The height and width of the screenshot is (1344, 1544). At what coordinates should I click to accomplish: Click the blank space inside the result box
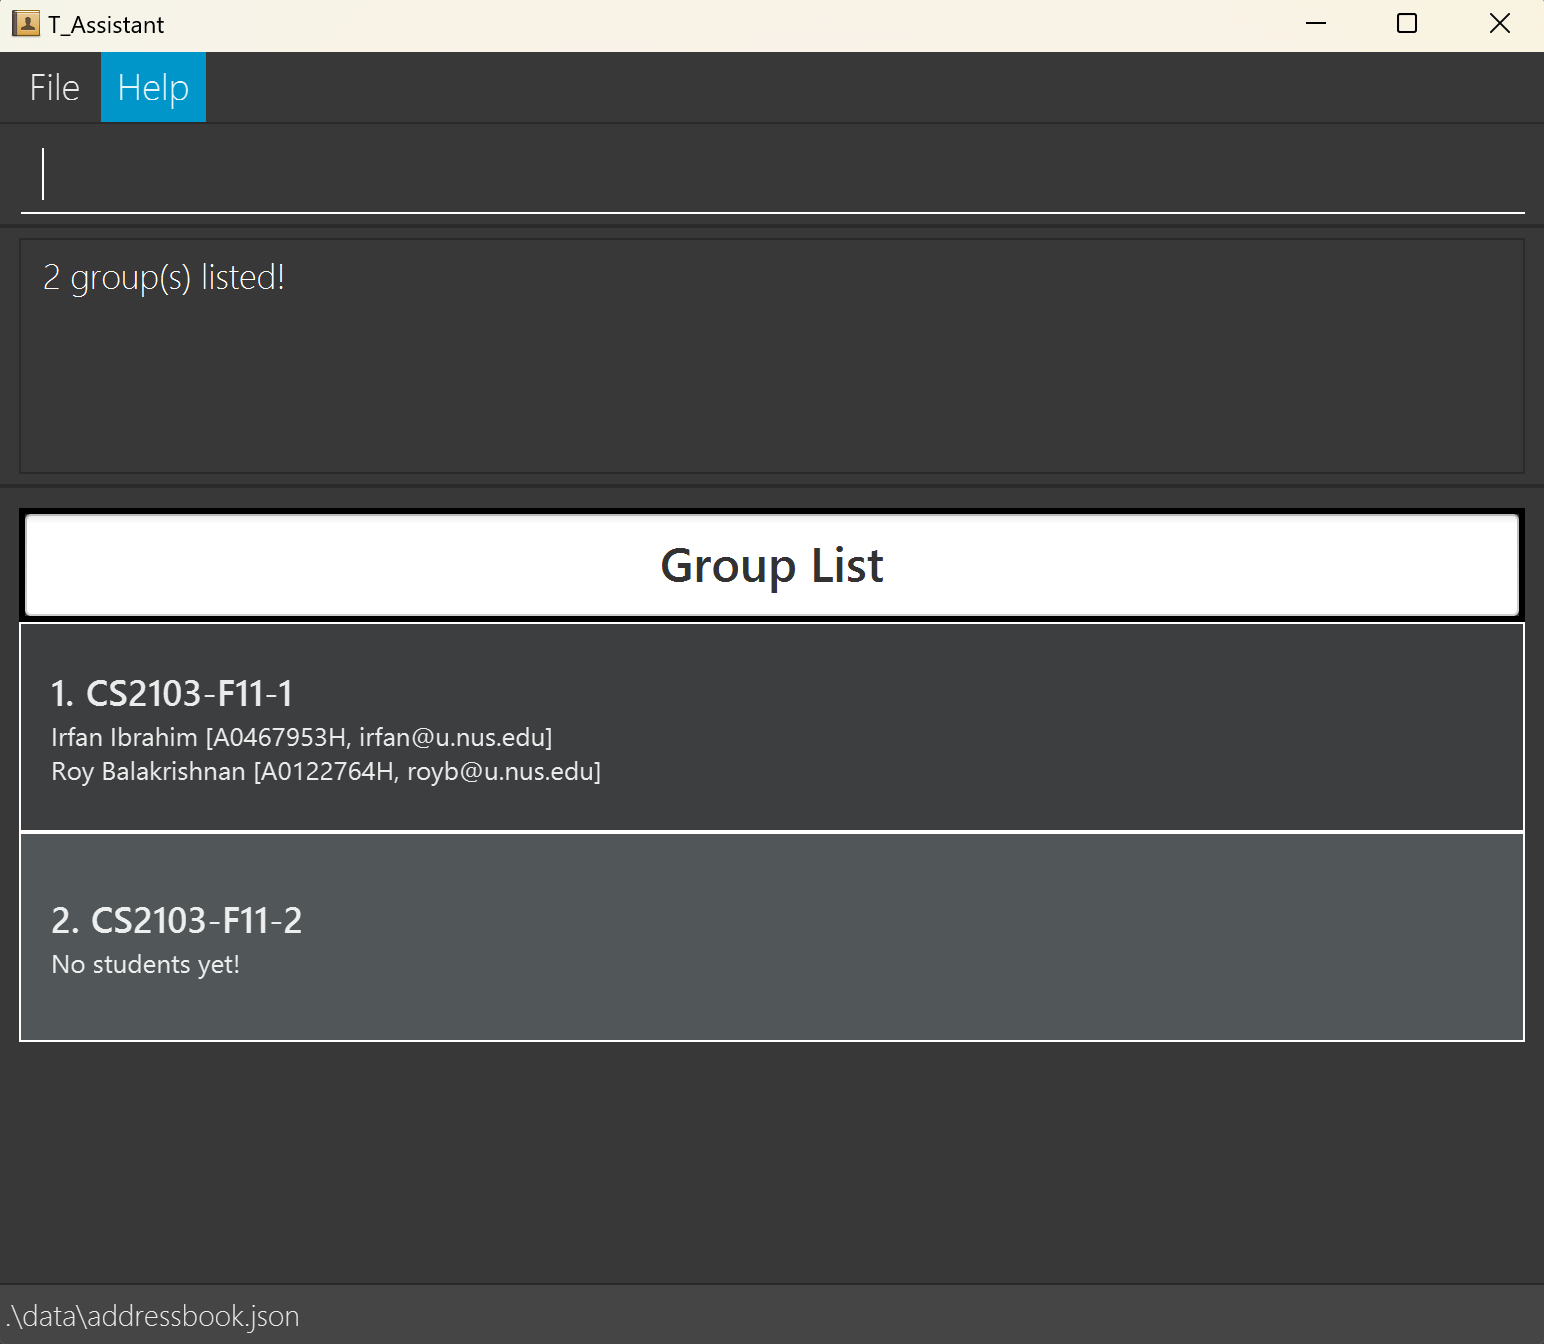pyautogui.click(x=772, y=390)
